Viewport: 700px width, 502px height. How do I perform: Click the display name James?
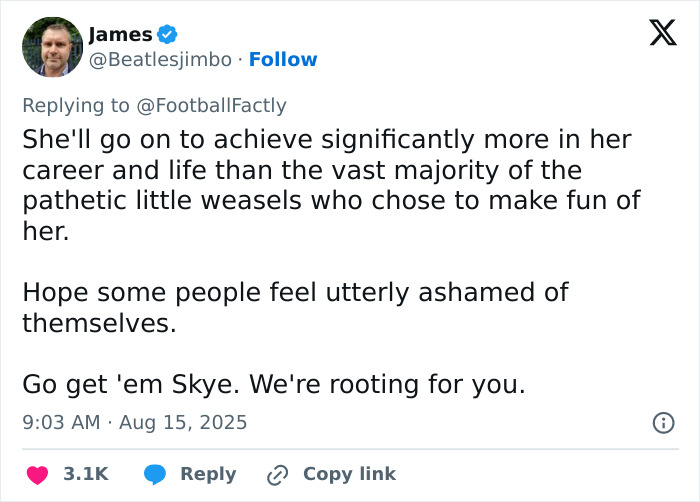(x=121, y=35)
